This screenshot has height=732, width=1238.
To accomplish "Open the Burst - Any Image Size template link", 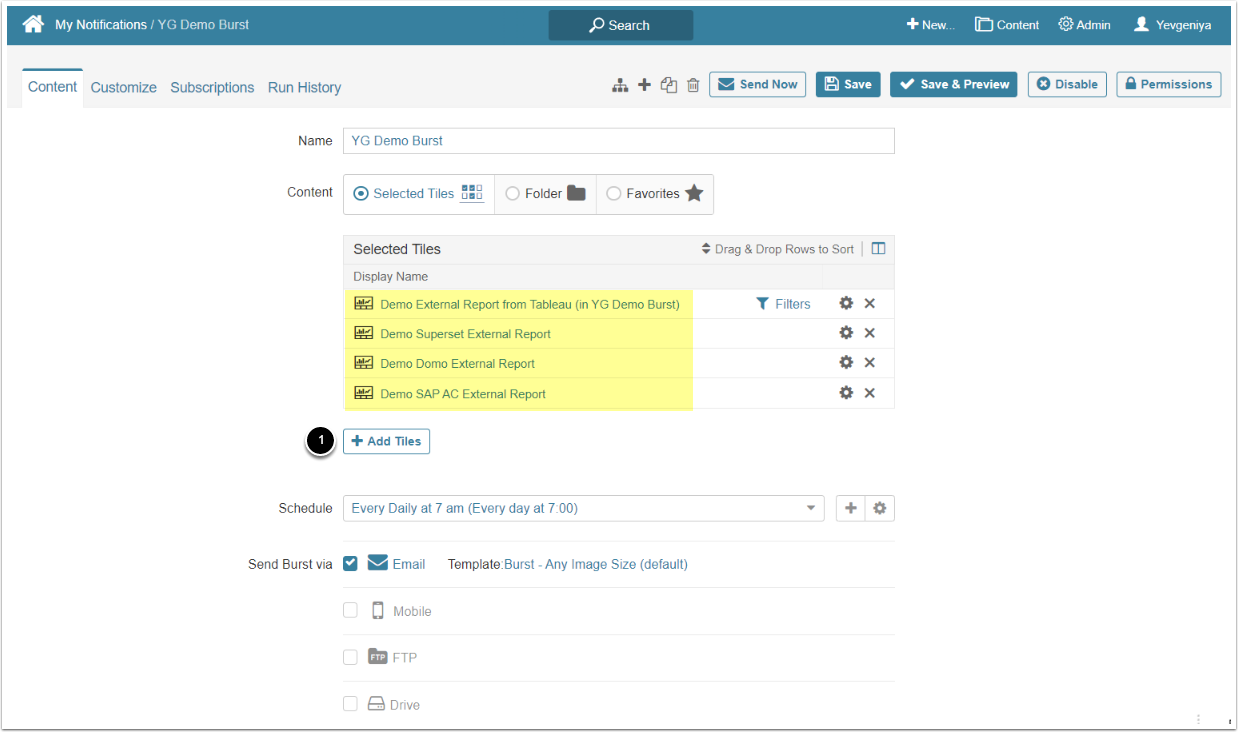I will (596, 564).
